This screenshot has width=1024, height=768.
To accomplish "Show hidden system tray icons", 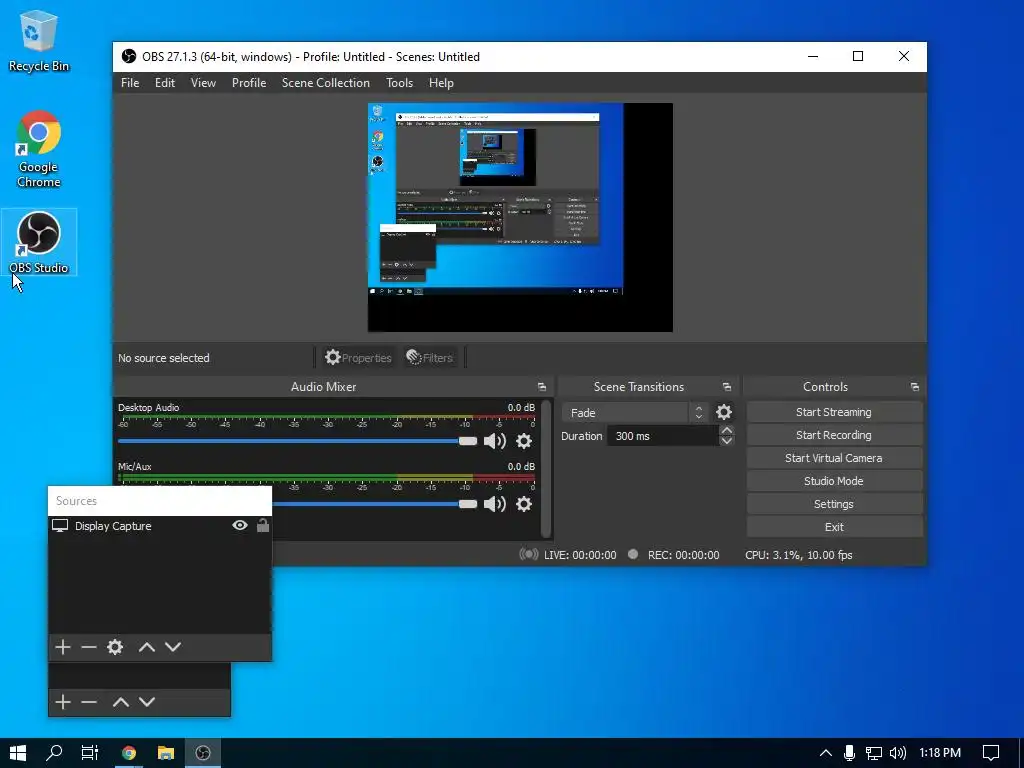I will click(x=825, y=753).
